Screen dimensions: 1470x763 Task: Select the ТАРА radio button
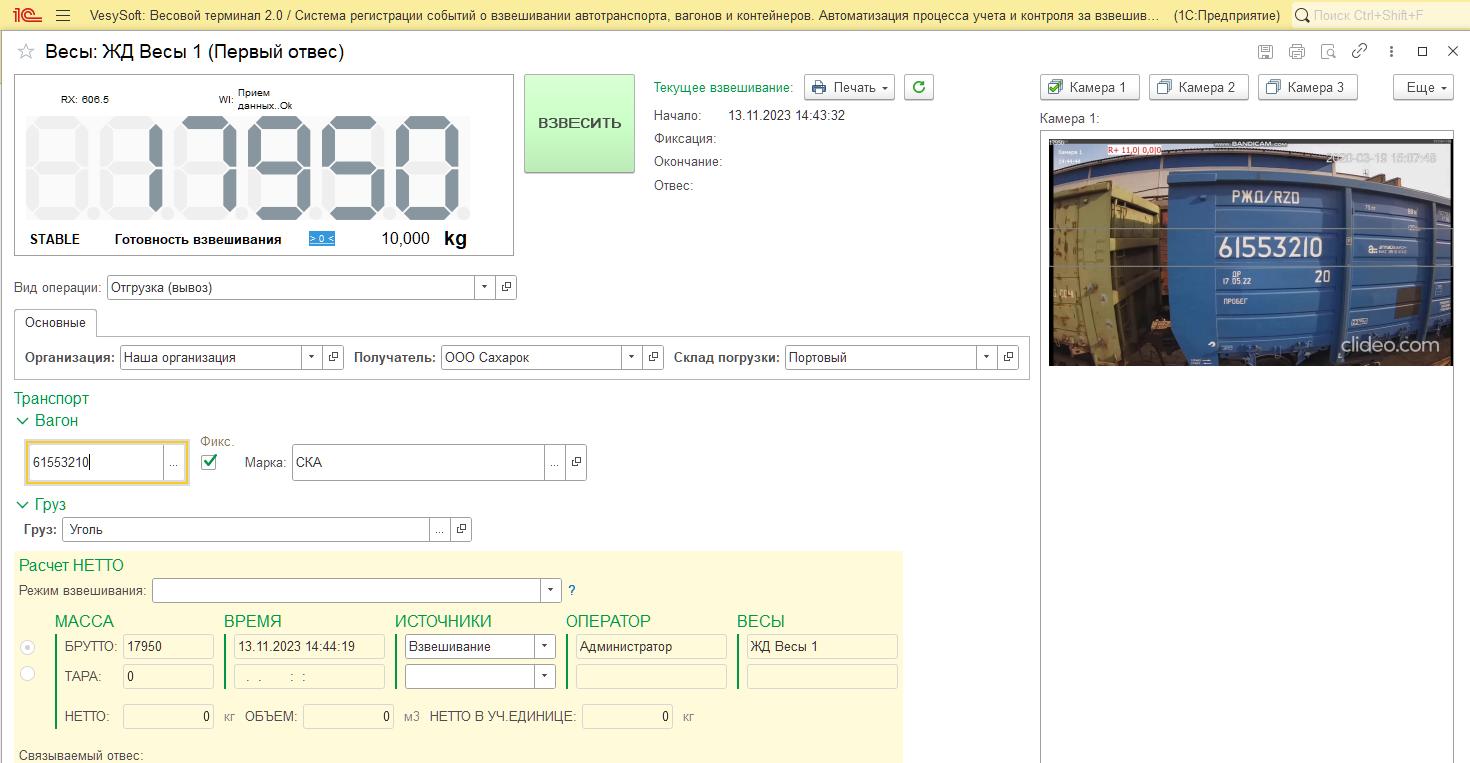(28, 674)
